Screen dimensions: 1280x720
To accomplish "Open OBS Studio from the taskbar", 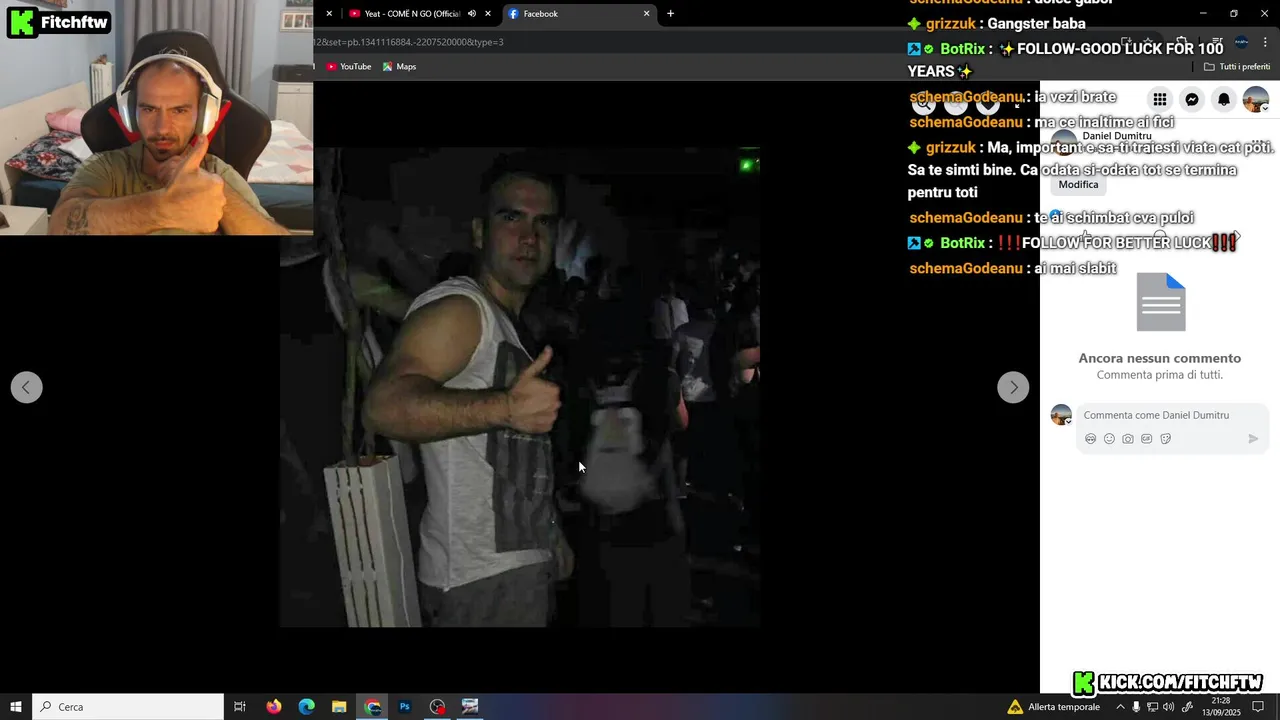I will (x=437, y=707).
